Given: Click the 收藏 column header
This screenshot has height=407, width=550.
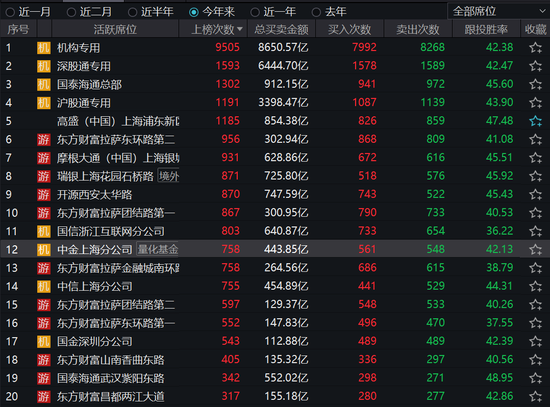Looking at the screenshot, I should [x=535, y=29].
